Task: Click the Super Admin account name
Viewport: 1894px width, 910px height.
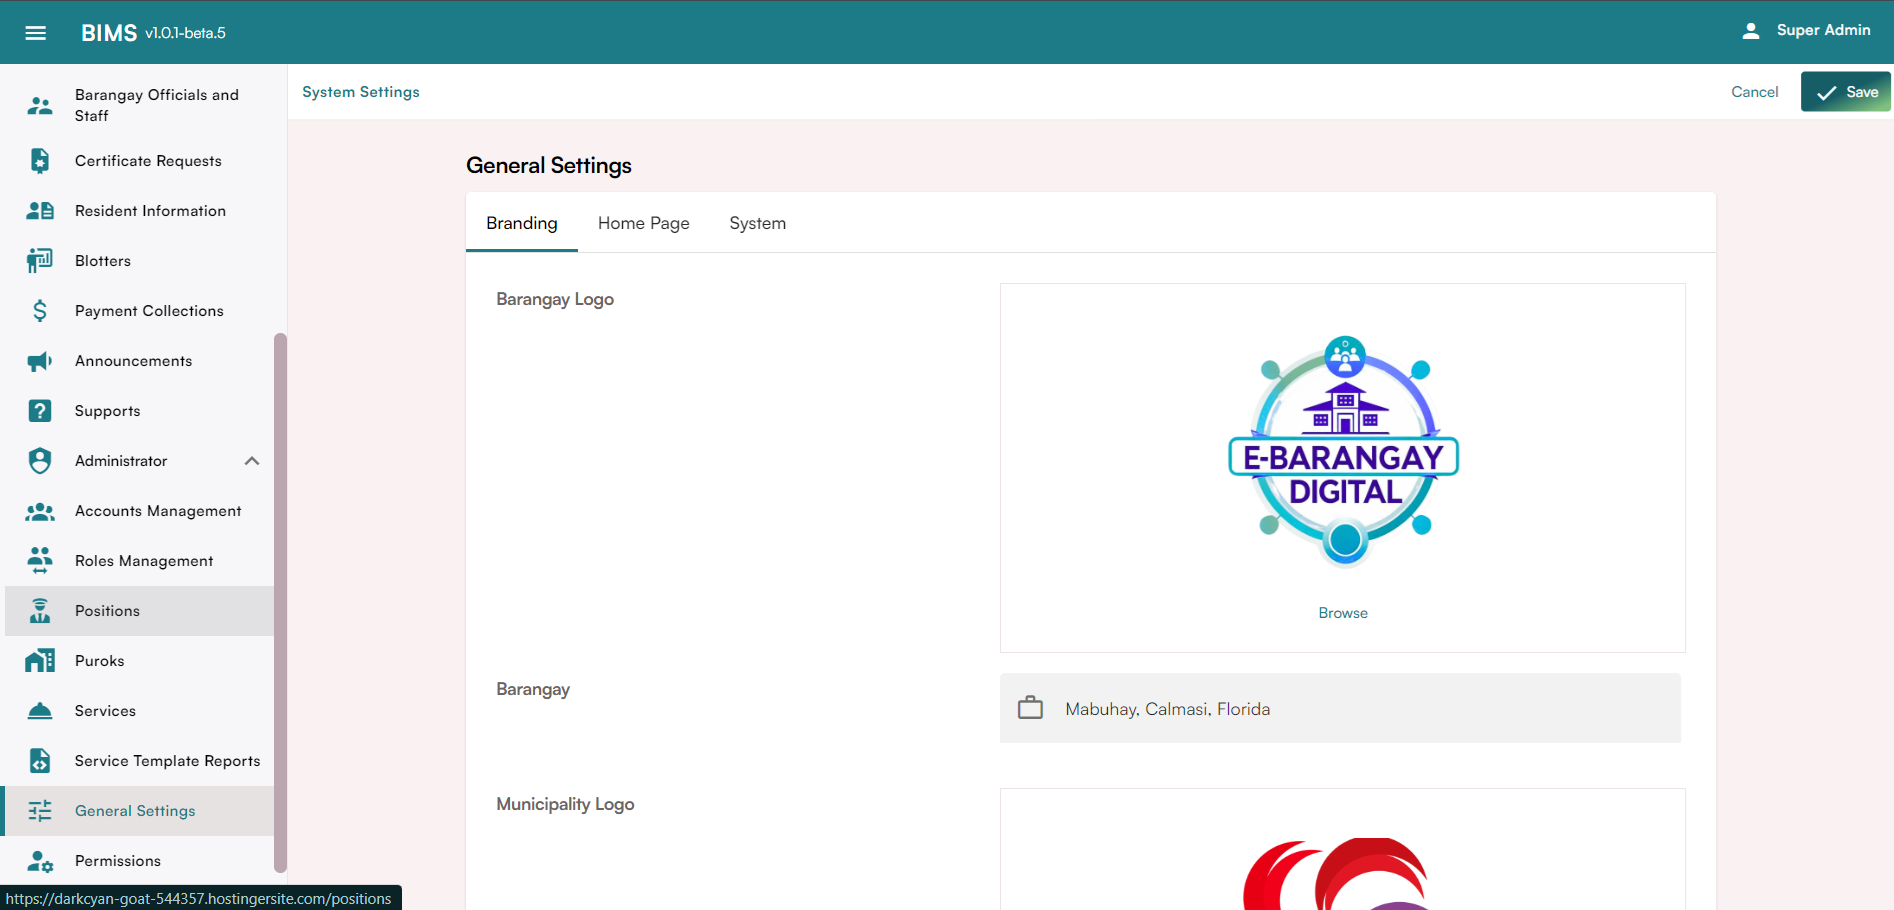Action: pyautogui.click(x=1823, y=30)
